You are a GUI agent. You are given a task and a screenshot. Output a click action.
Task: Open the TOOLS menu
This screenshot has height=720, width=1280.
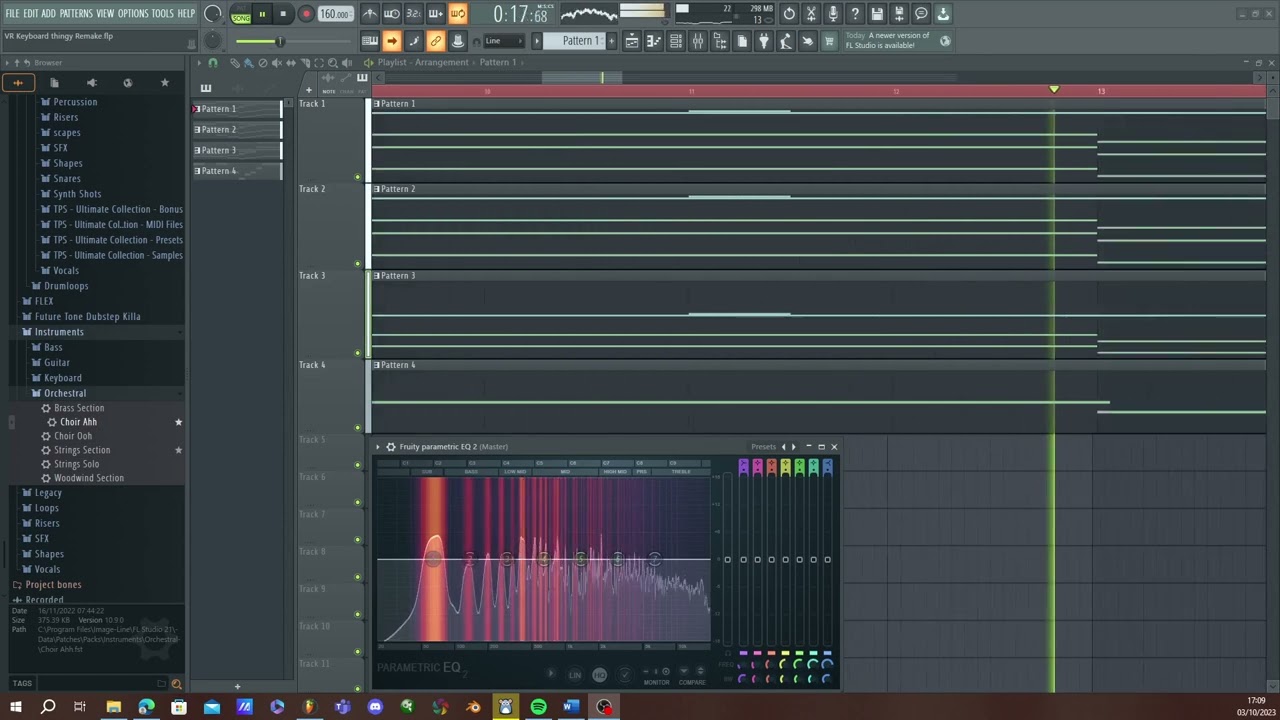click(x=162, y=13)
